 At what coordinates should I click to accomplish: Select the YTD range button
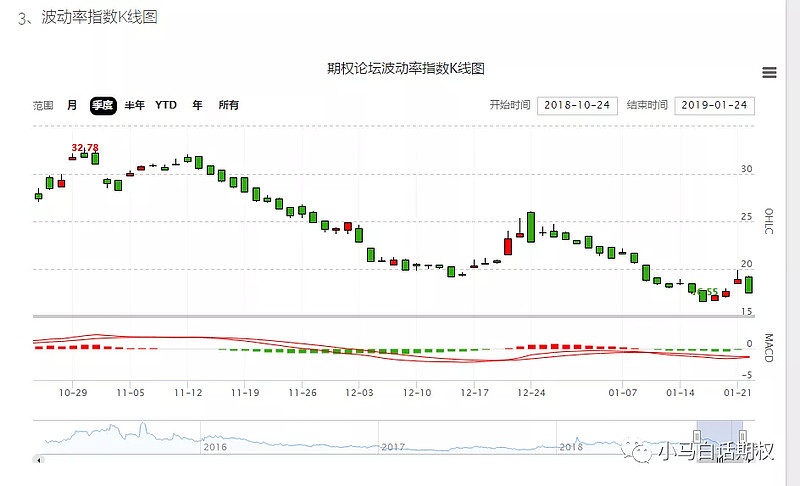(166, 105)
